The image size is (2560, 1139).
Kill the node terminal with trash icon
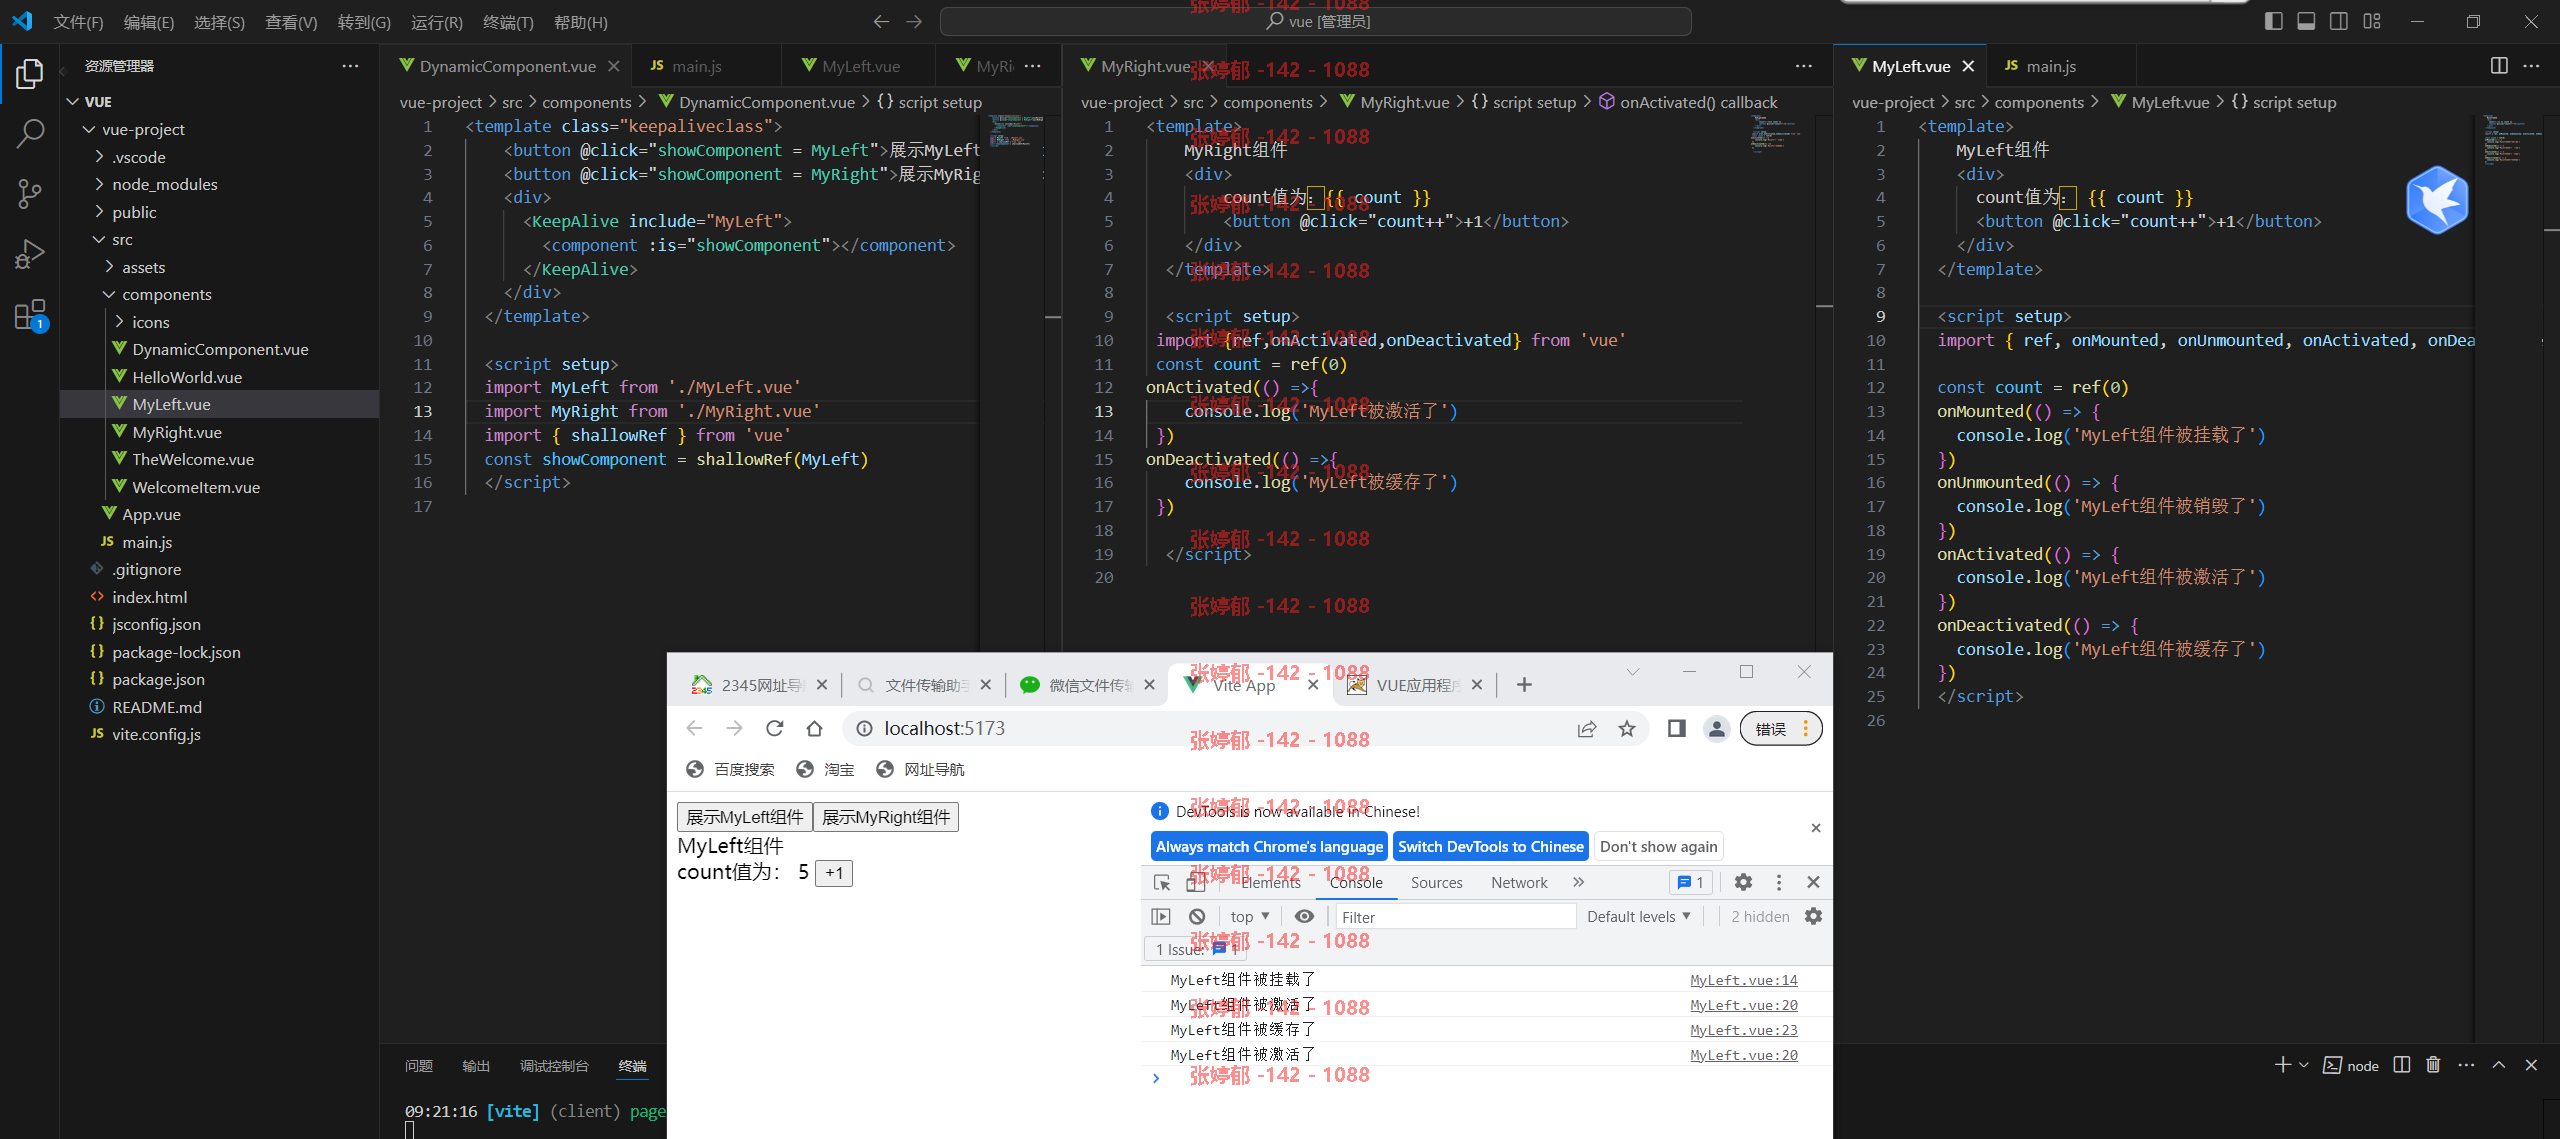pyautogui.click(x=2433, y=1065)
